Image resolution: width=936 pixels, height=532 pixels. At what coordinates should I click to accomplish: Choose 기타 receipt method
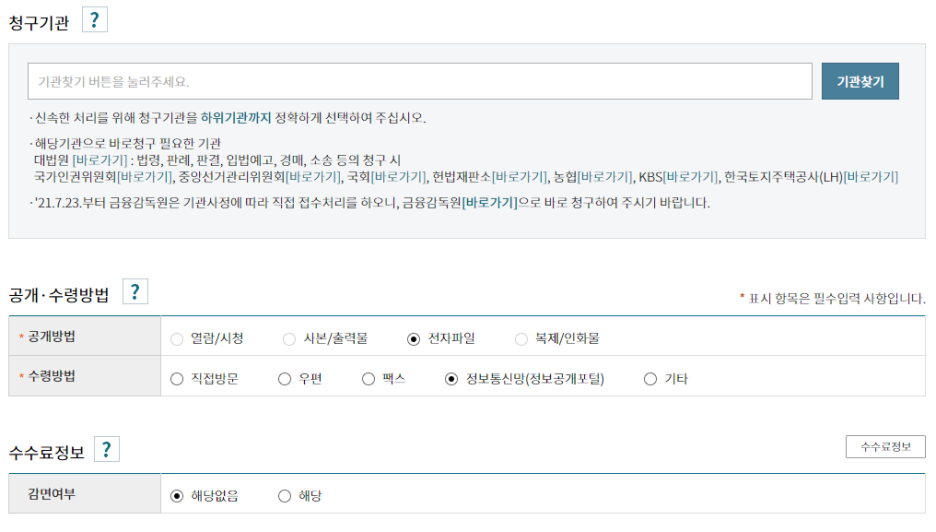point(651,379)
